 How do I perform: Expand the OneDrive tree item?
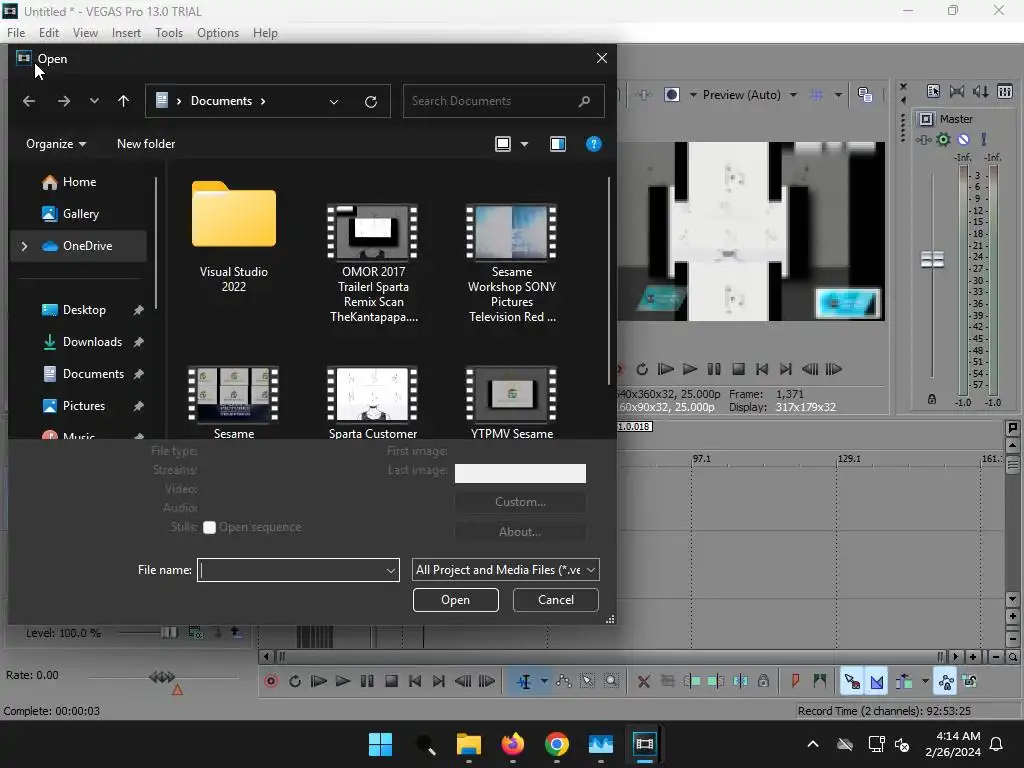24,246
